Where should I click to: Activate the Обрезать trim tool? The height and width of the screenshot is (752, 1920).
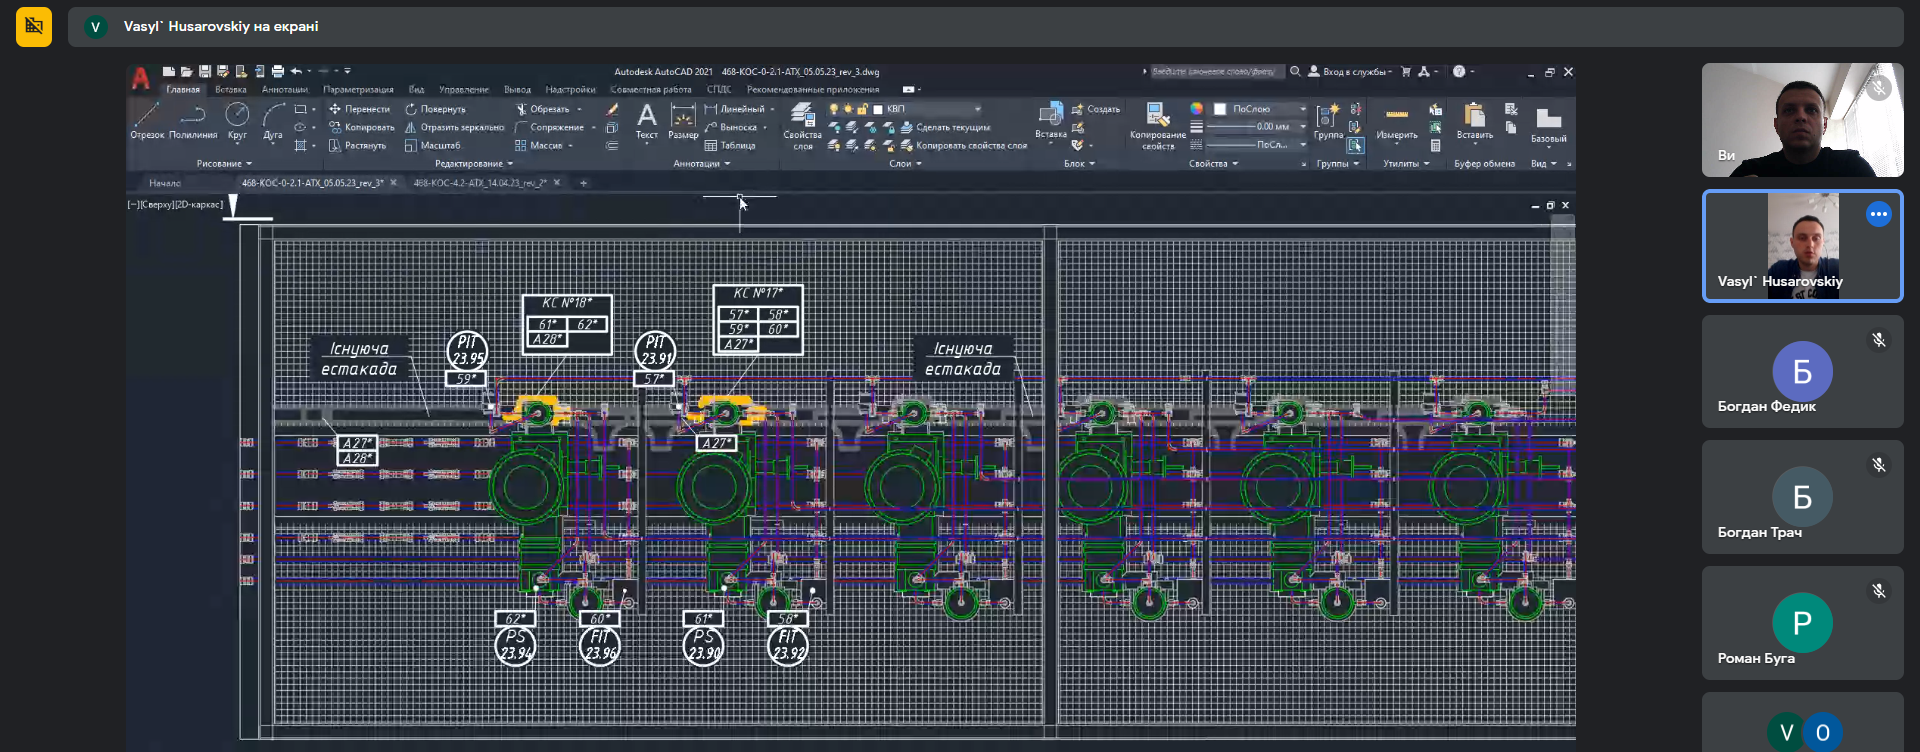tap(542, 109)
